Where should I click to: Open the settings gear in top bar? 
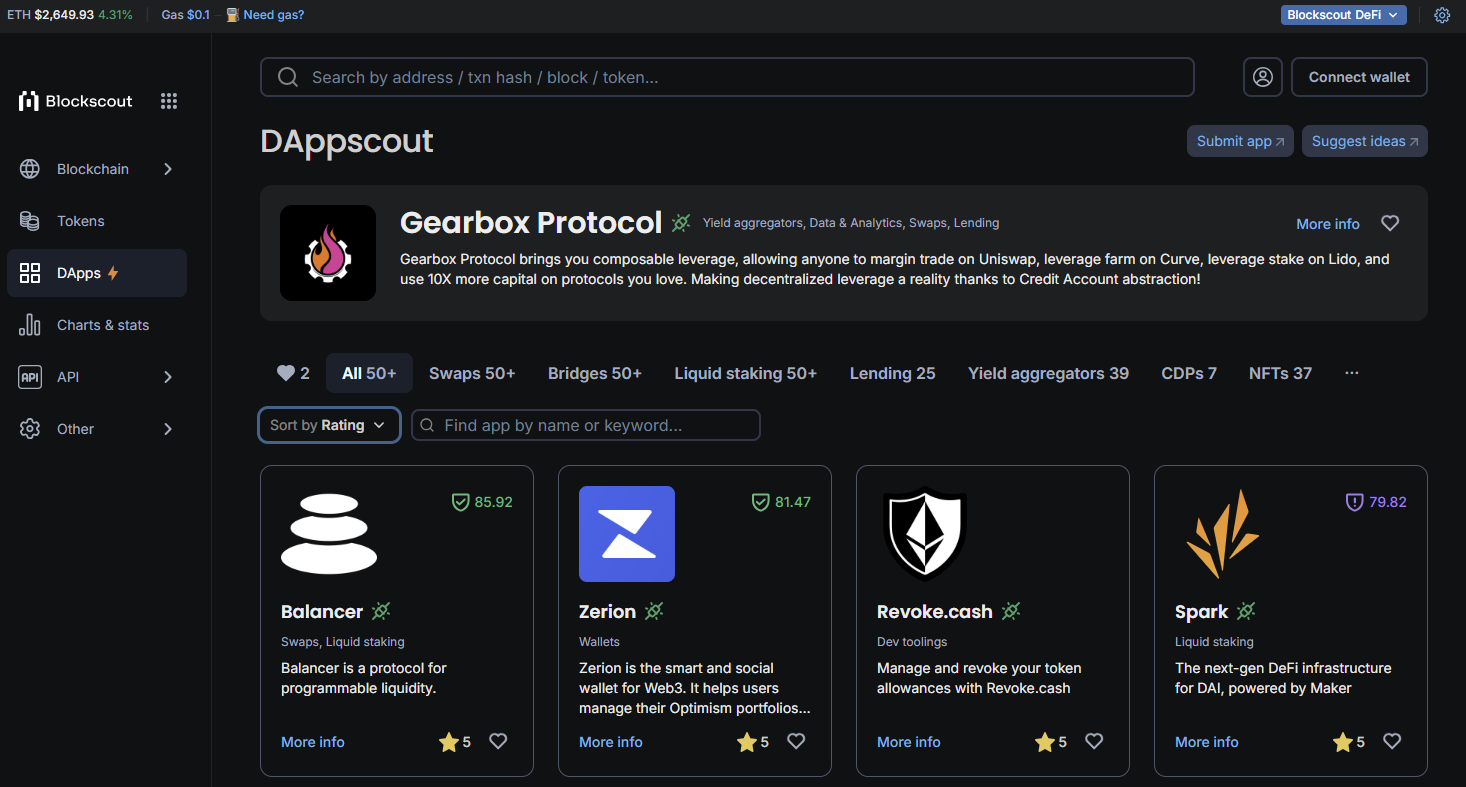coord(1442,15)
